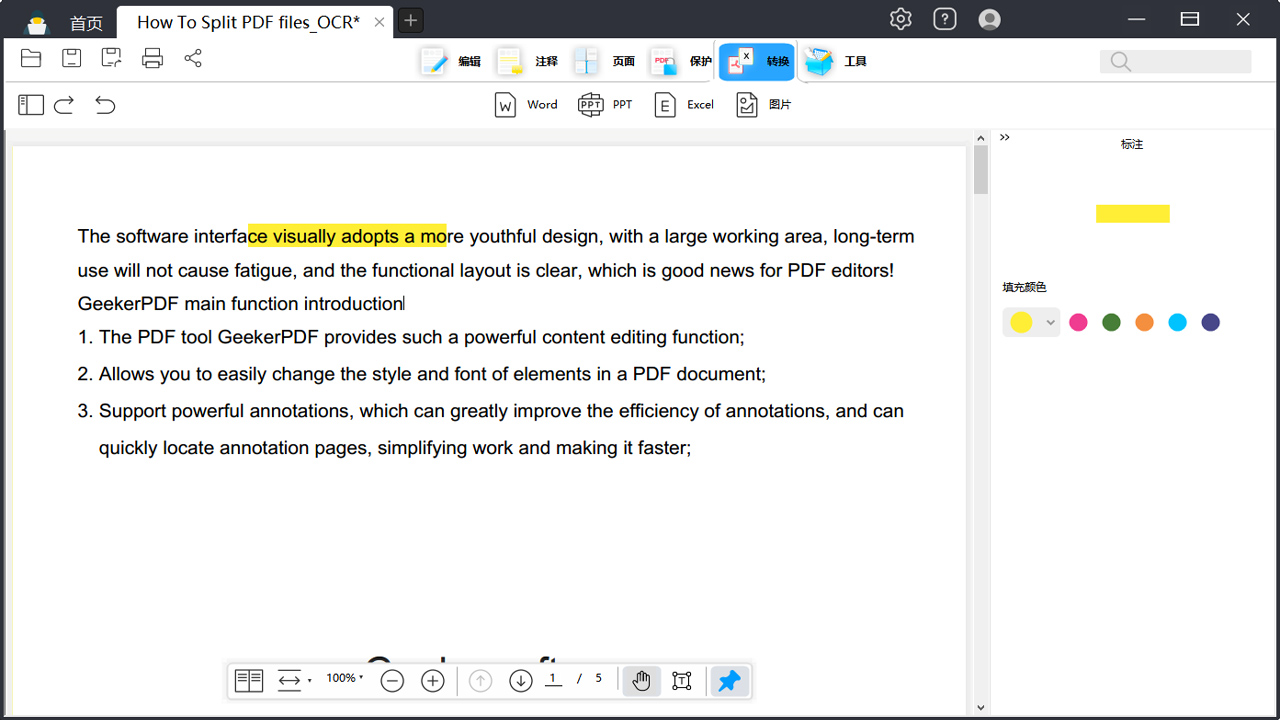Click the zoom out minus icon
Screen dimensions: 1280x720
[392, 681]
